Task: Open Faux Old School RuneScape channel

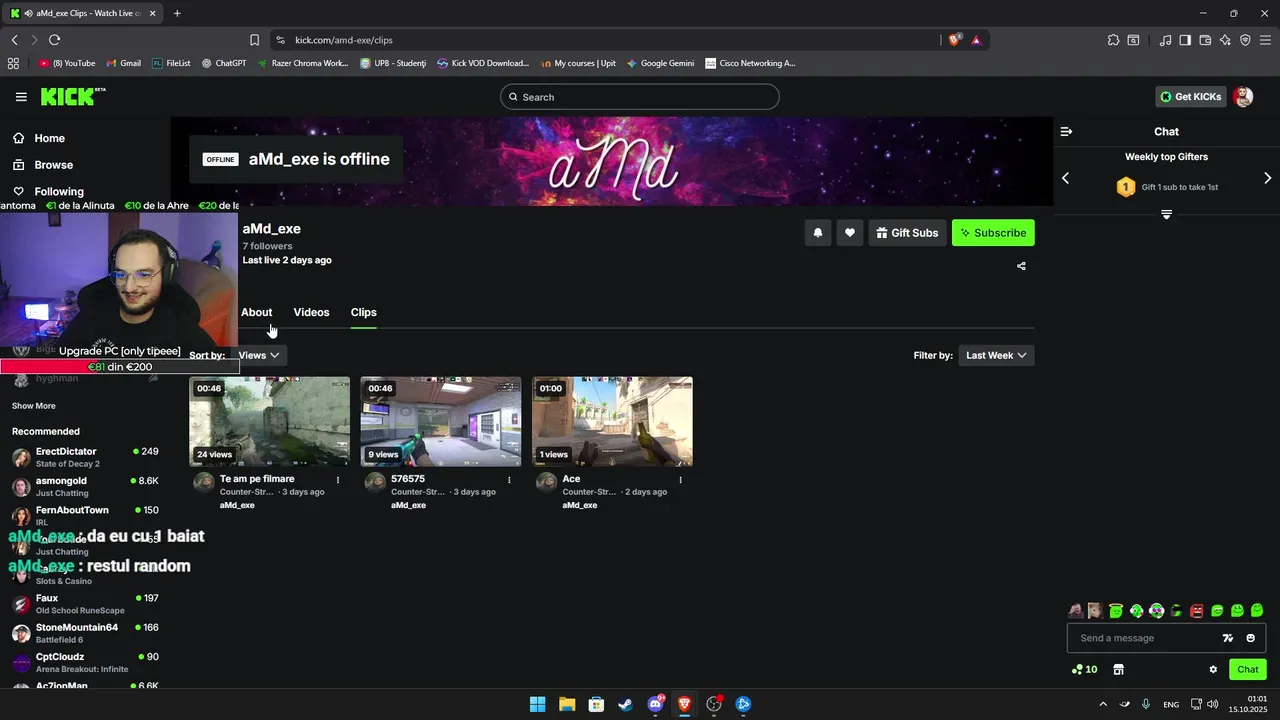Action: [x=86, y=604]
